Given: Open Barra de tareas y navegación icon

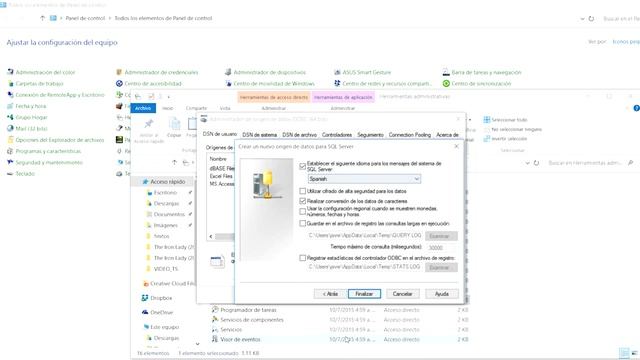Looking at the screenshot, I should click(446, 72).
